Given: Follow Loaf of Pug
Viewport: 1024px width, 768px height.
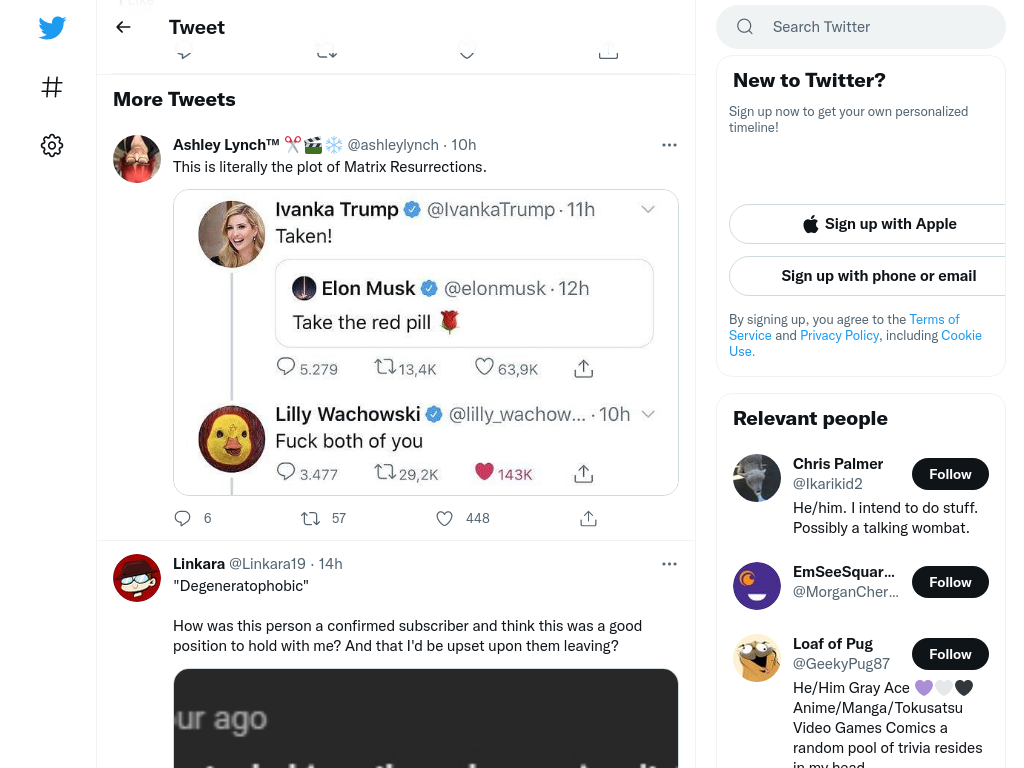Looking at the screenshot, I should (950, 654).
